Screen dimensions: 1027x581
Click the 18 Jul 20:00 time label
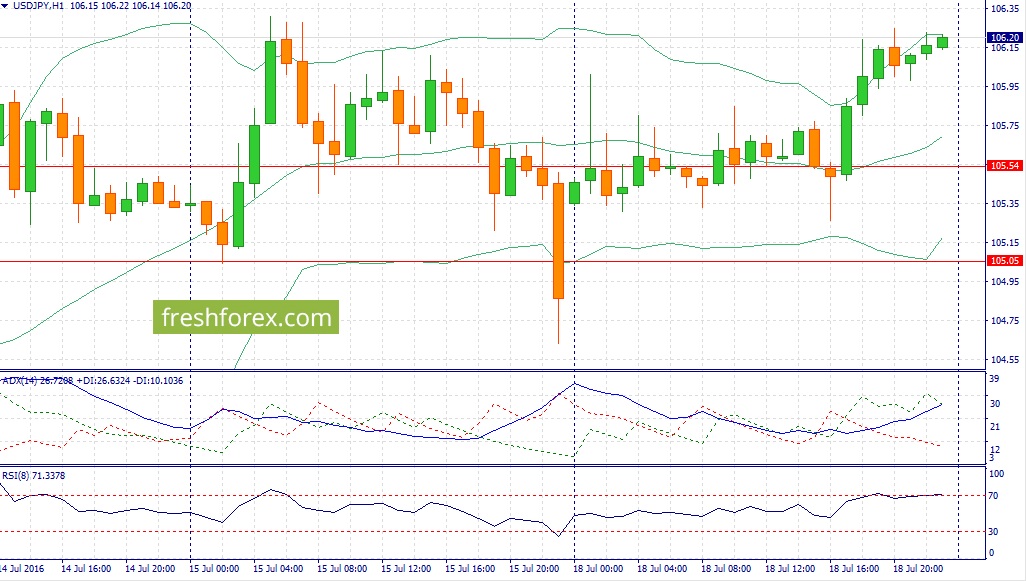918,569
